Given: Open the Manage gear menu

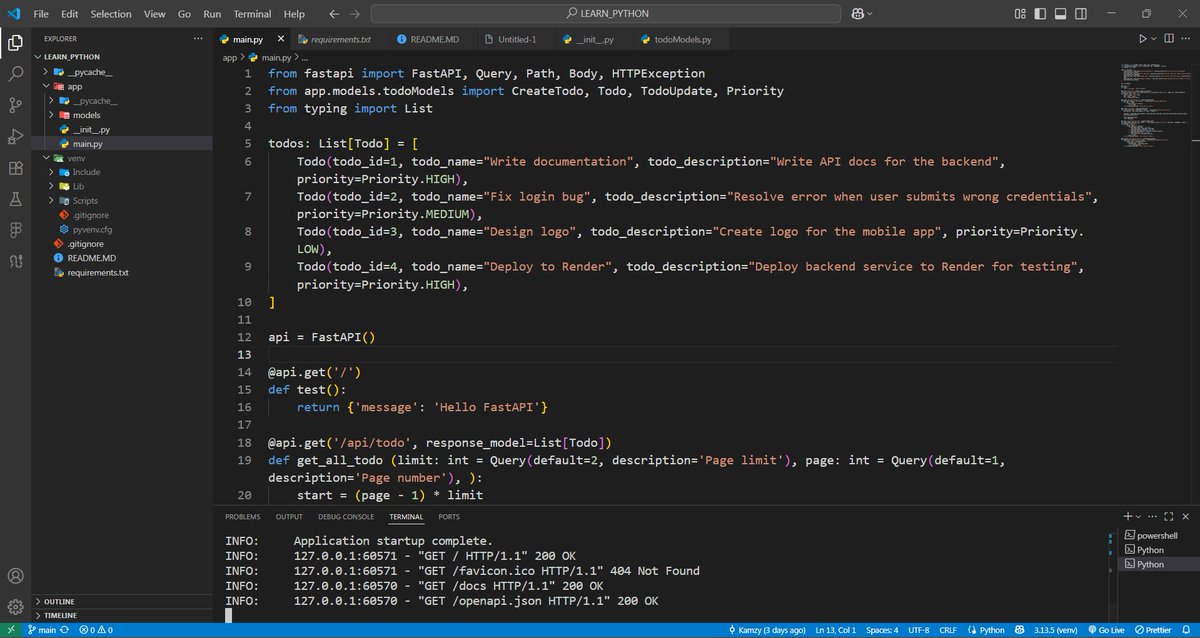Looking at the screenshot, I should point(15,607).
